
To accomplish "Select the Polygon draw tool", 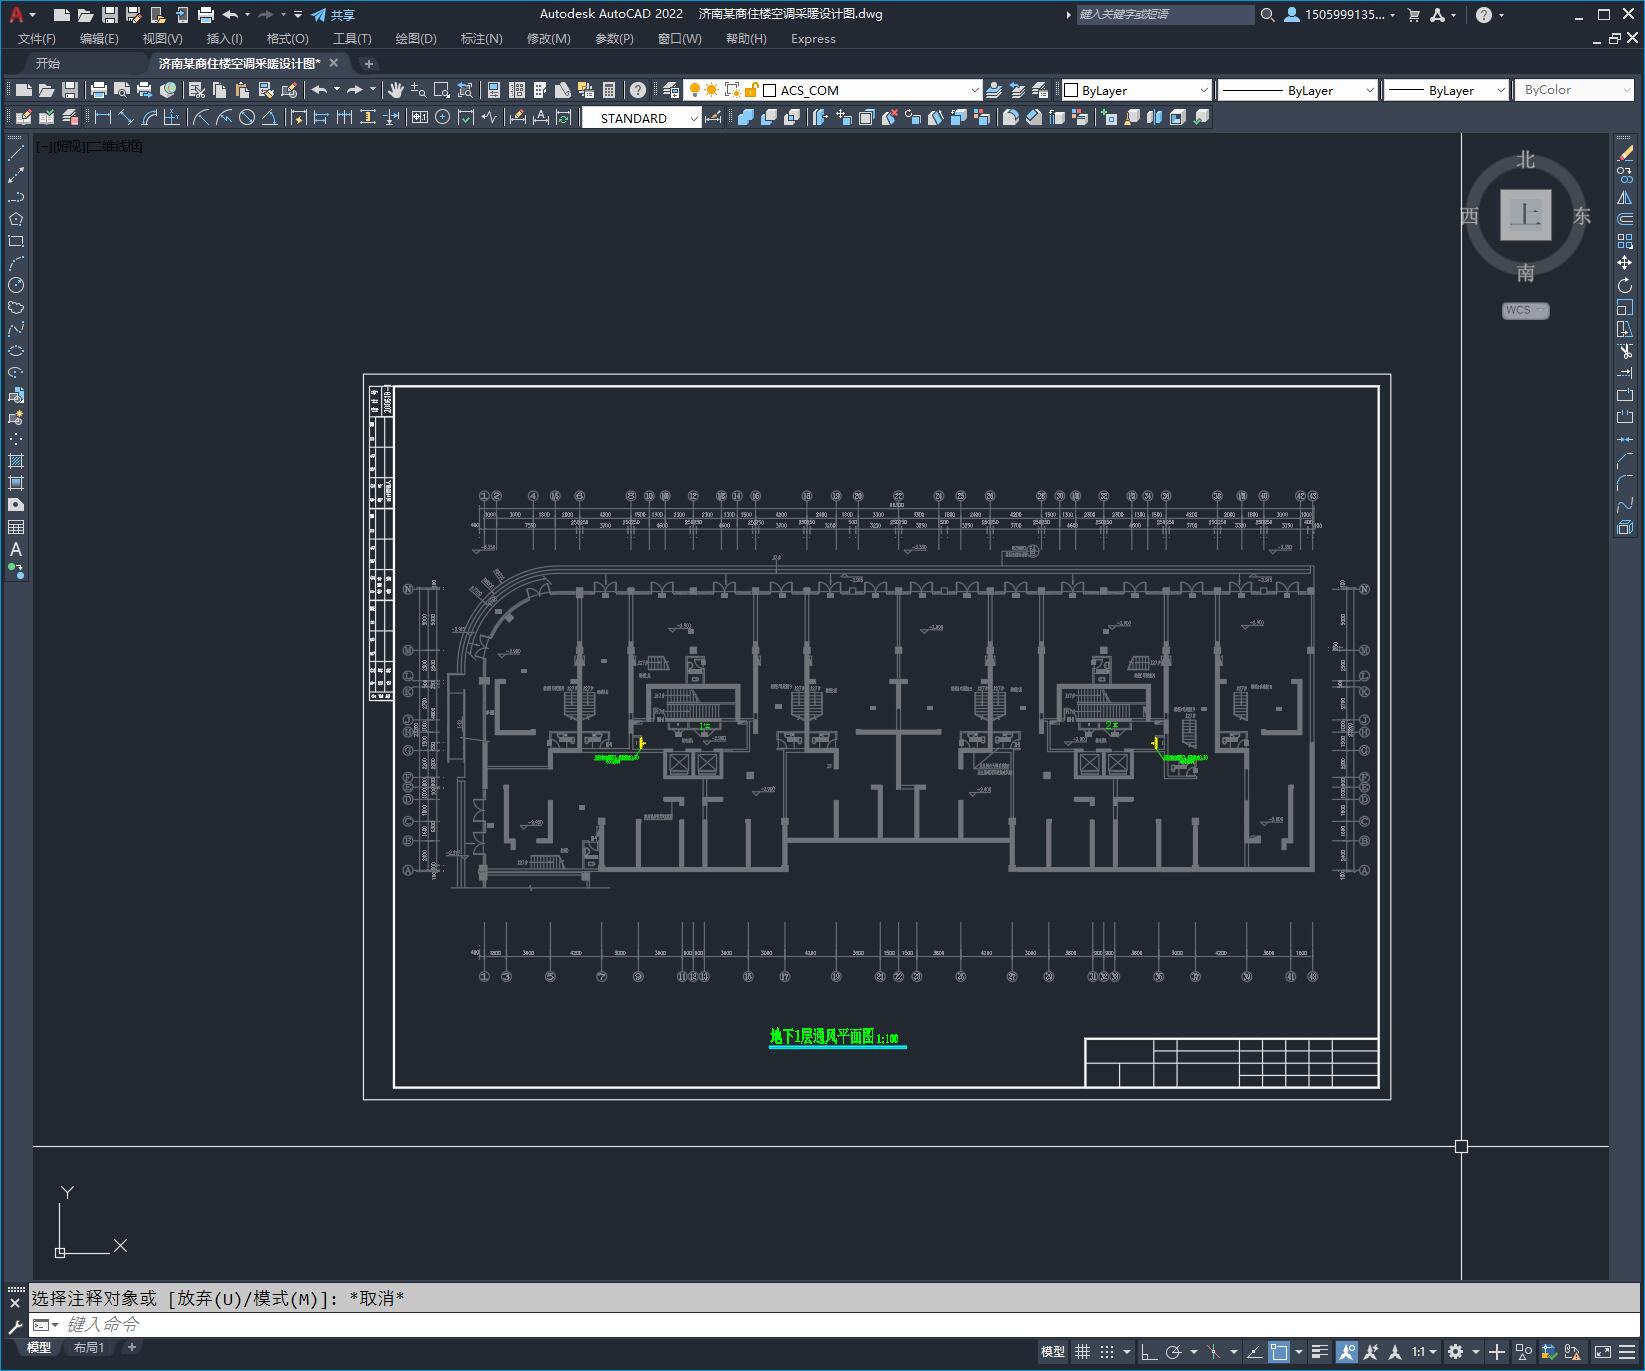I will tap(15, 219).
